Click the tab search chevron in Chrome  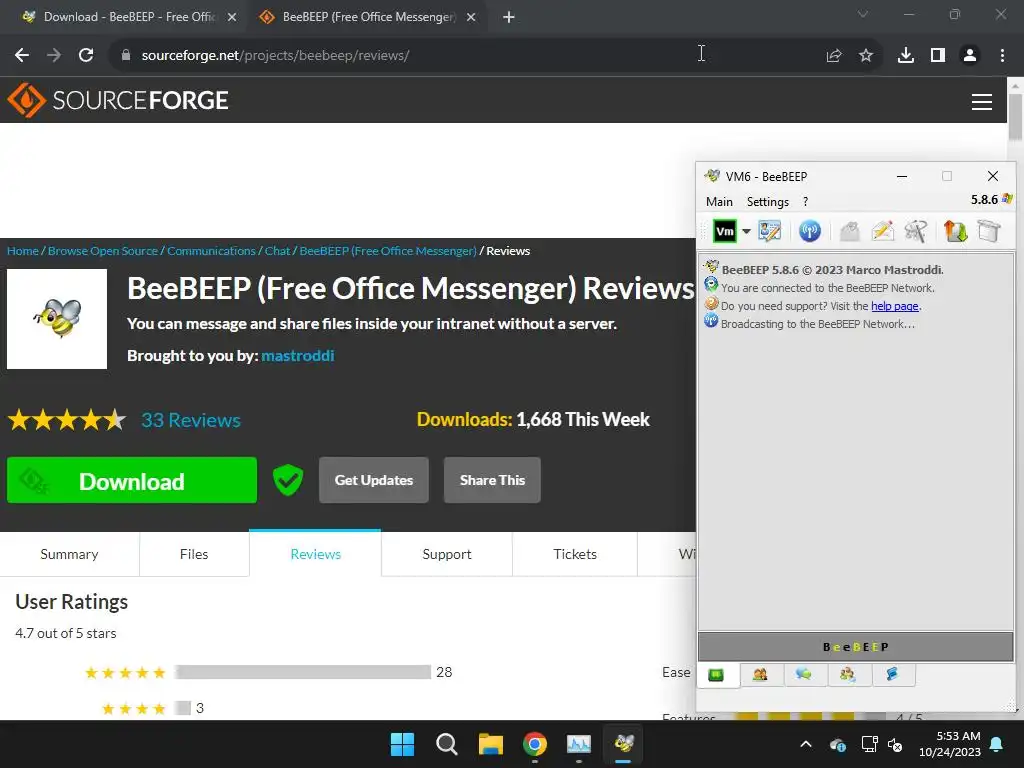coord(863,14)
